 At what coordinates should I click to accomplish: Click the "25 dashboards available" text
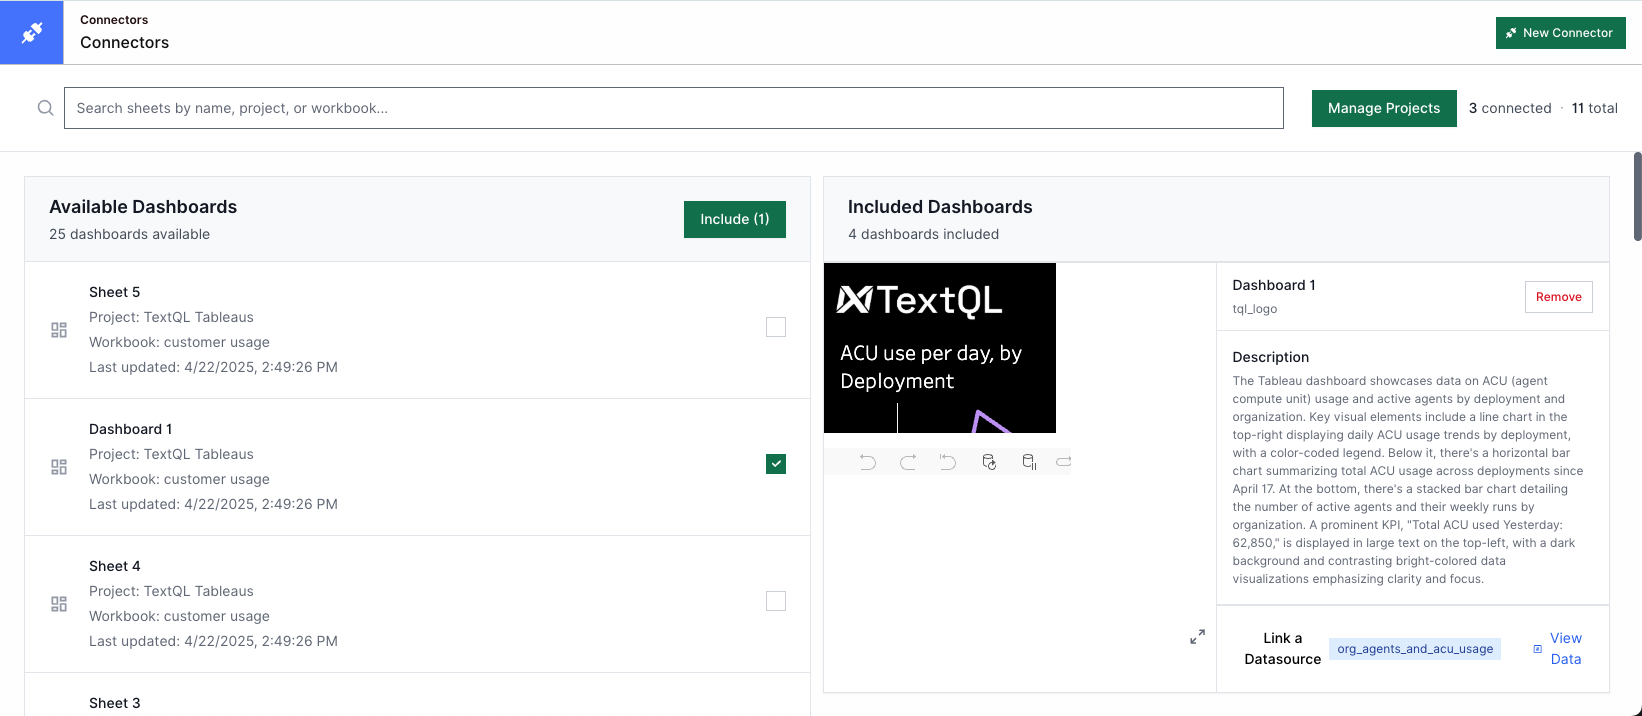coord(130,234)
